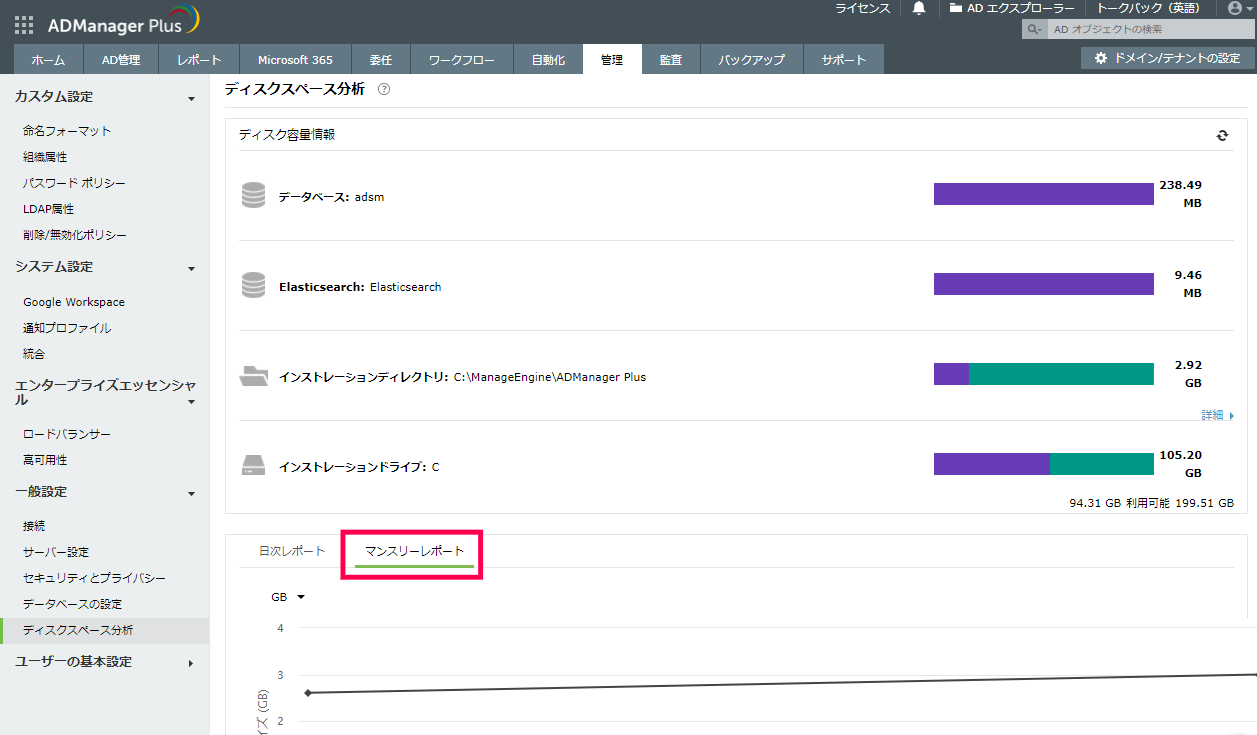The height and width of the screenshot is (735, 1257).
Task: Open the Microsoft 365 tab
Action: [295, 60]
